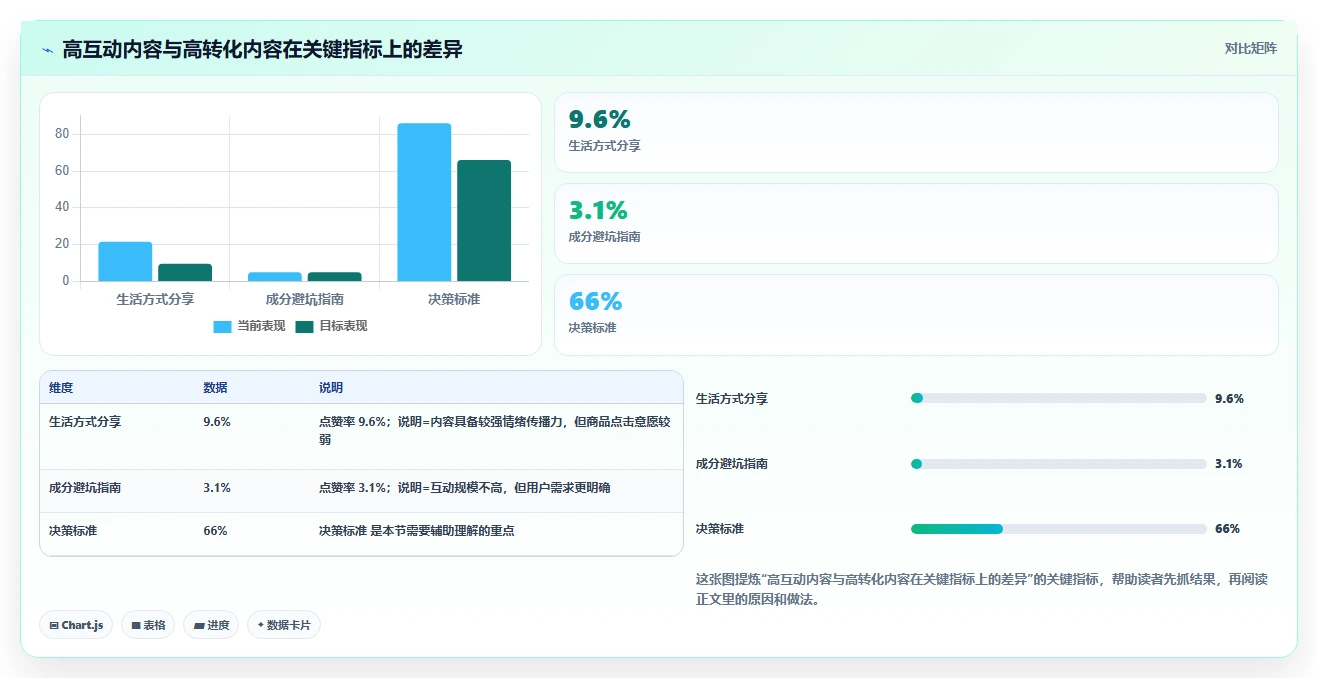Click the lightning icon beside the title
This screenshot has width=1318, height=678.
(48, 50)
